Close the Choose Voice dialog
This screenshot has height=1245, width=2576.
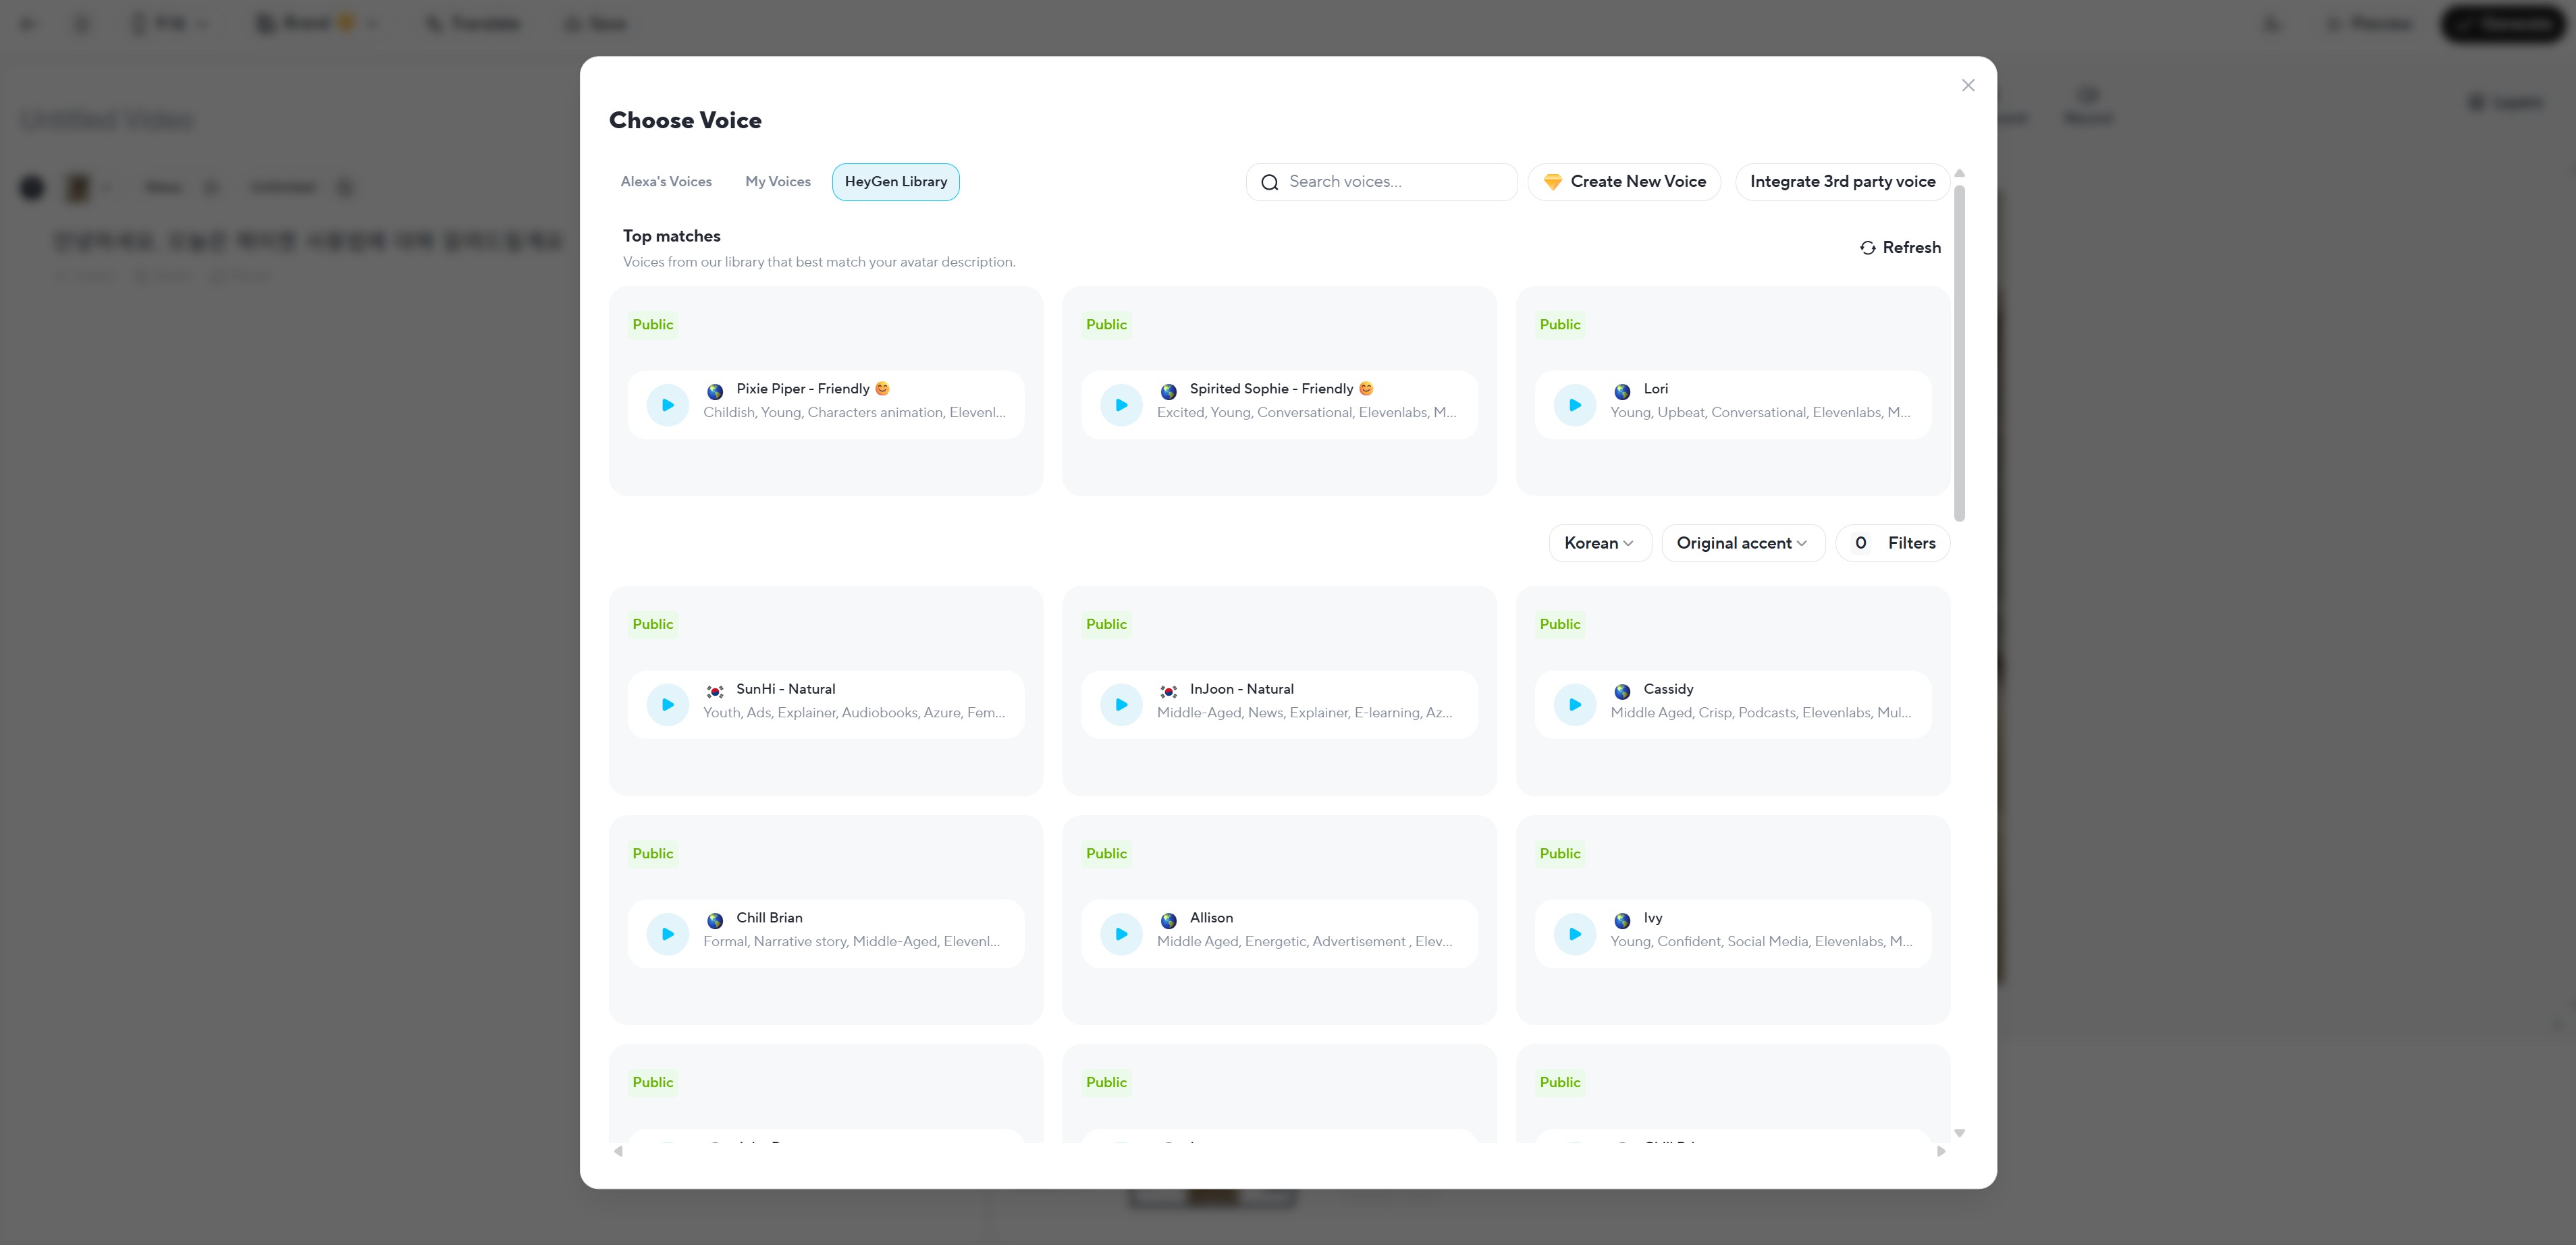coord(1967,86)
